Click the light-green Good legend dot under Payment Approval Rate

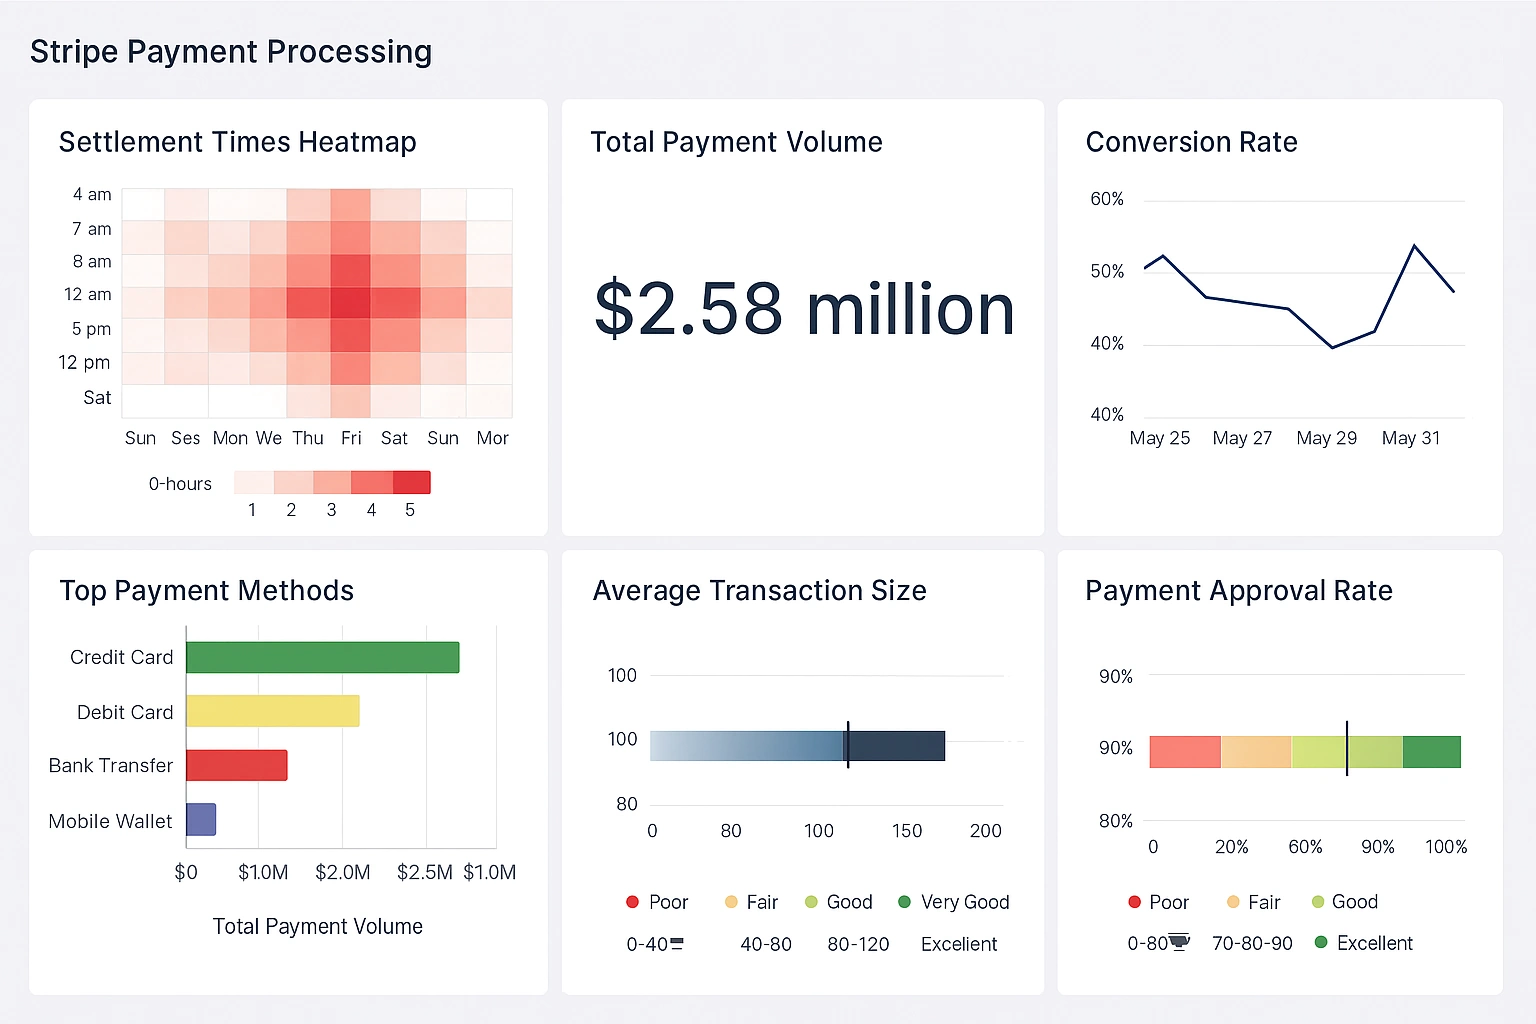tap(1321, 902)
